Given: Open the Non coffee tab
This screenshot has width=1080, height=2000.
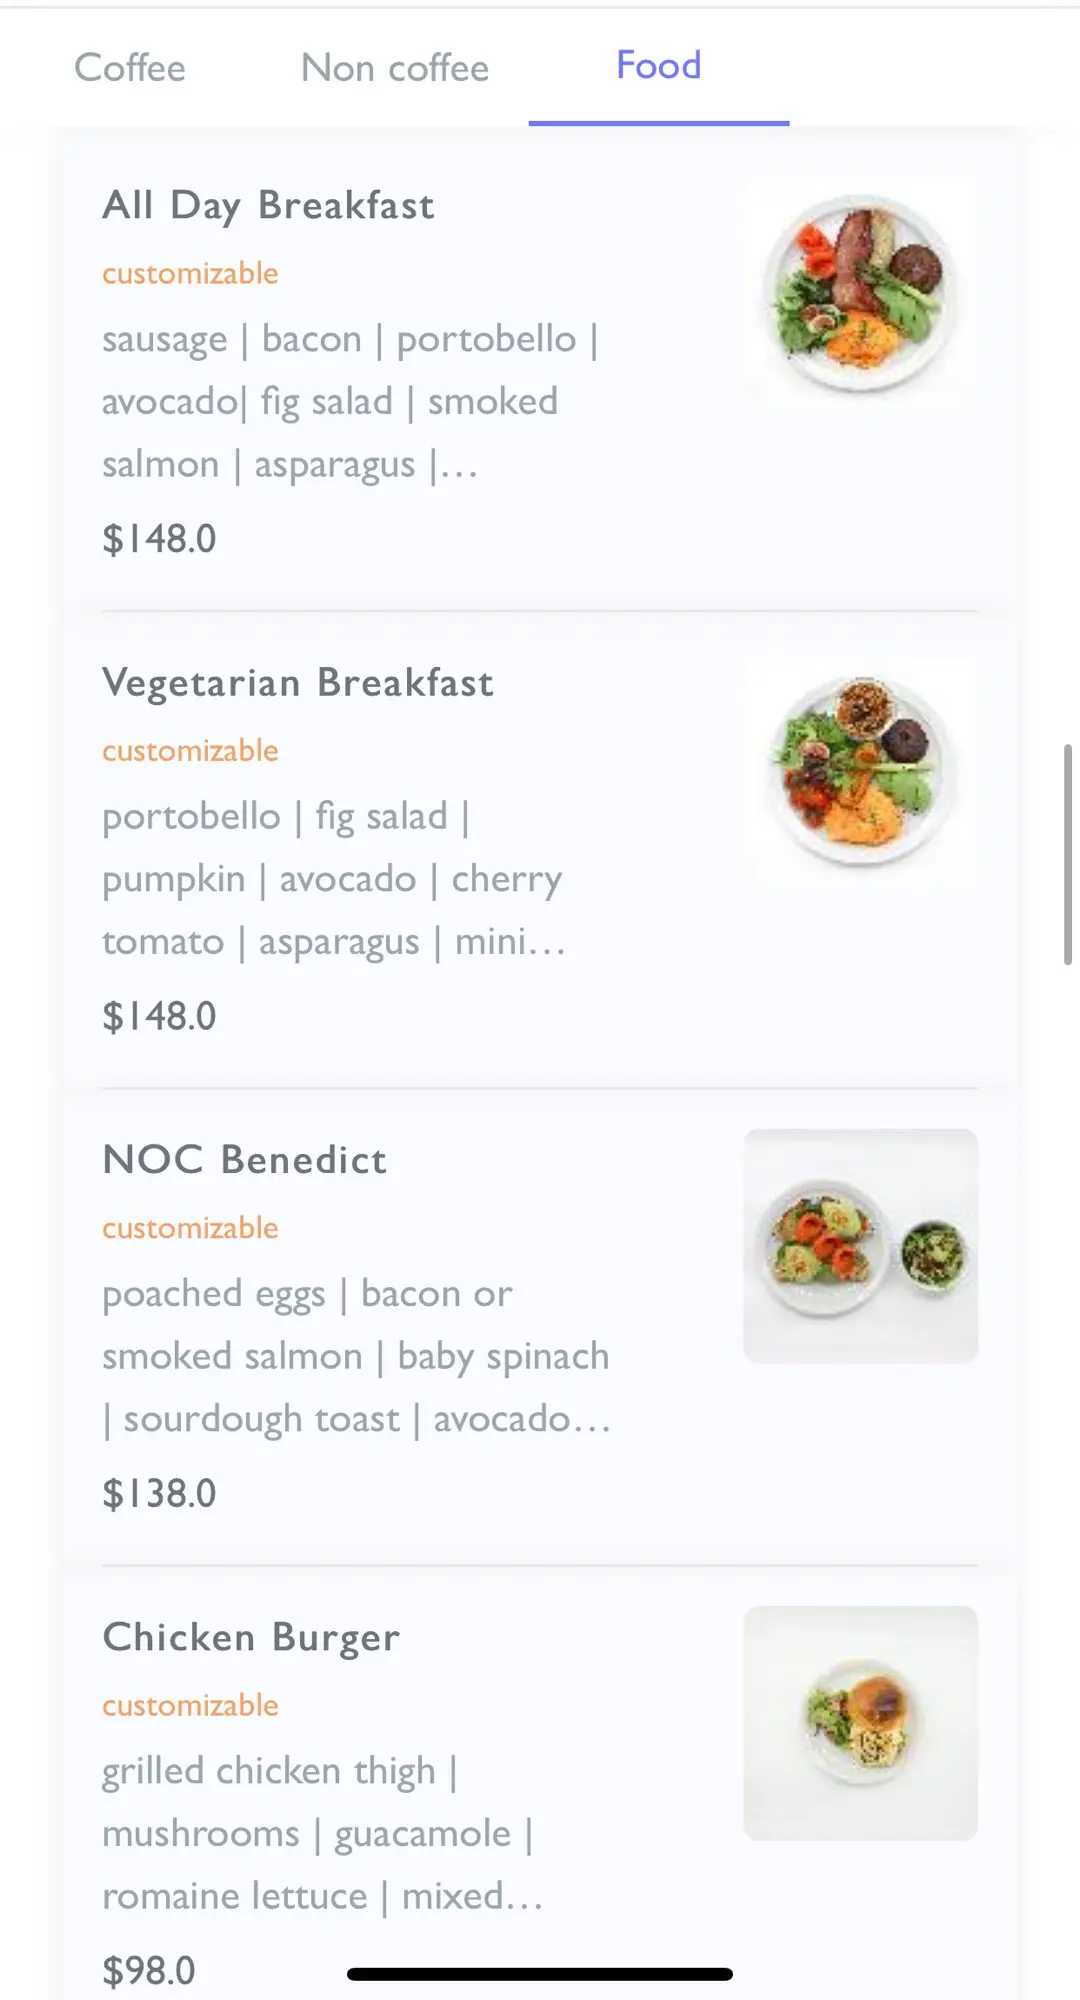Looking at the screenshot, I should (395, 68).
